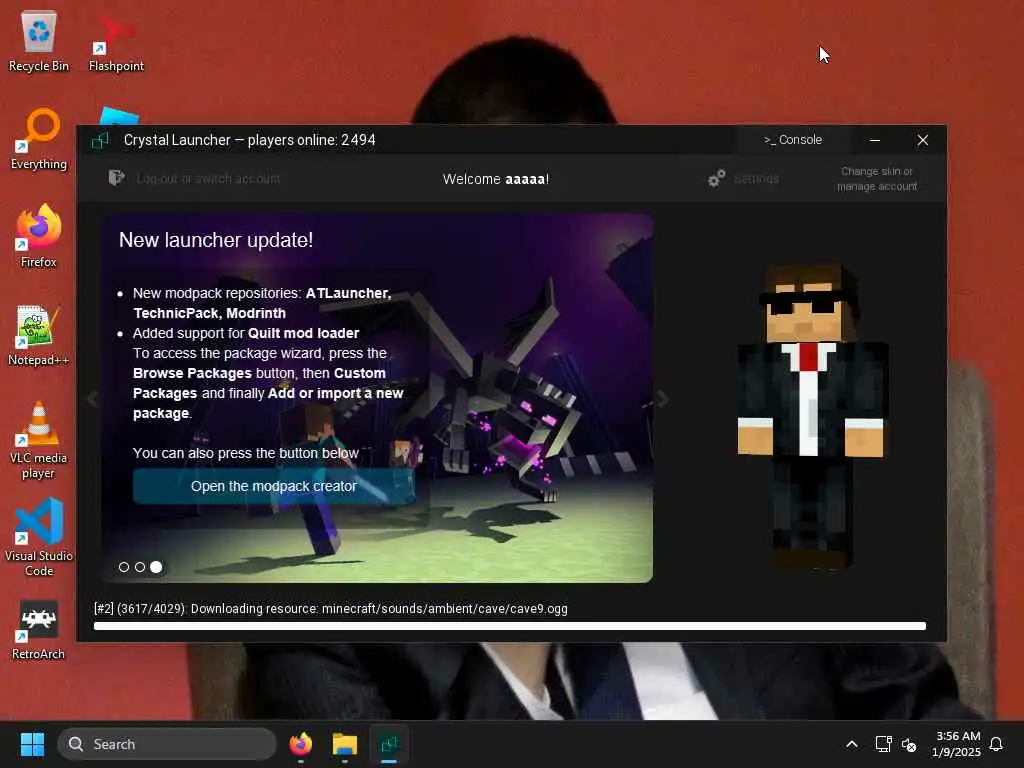Launch Visual Studio Code desktop shortcut
Screen dimensions: 1024x768
click(x=39, y=537)
